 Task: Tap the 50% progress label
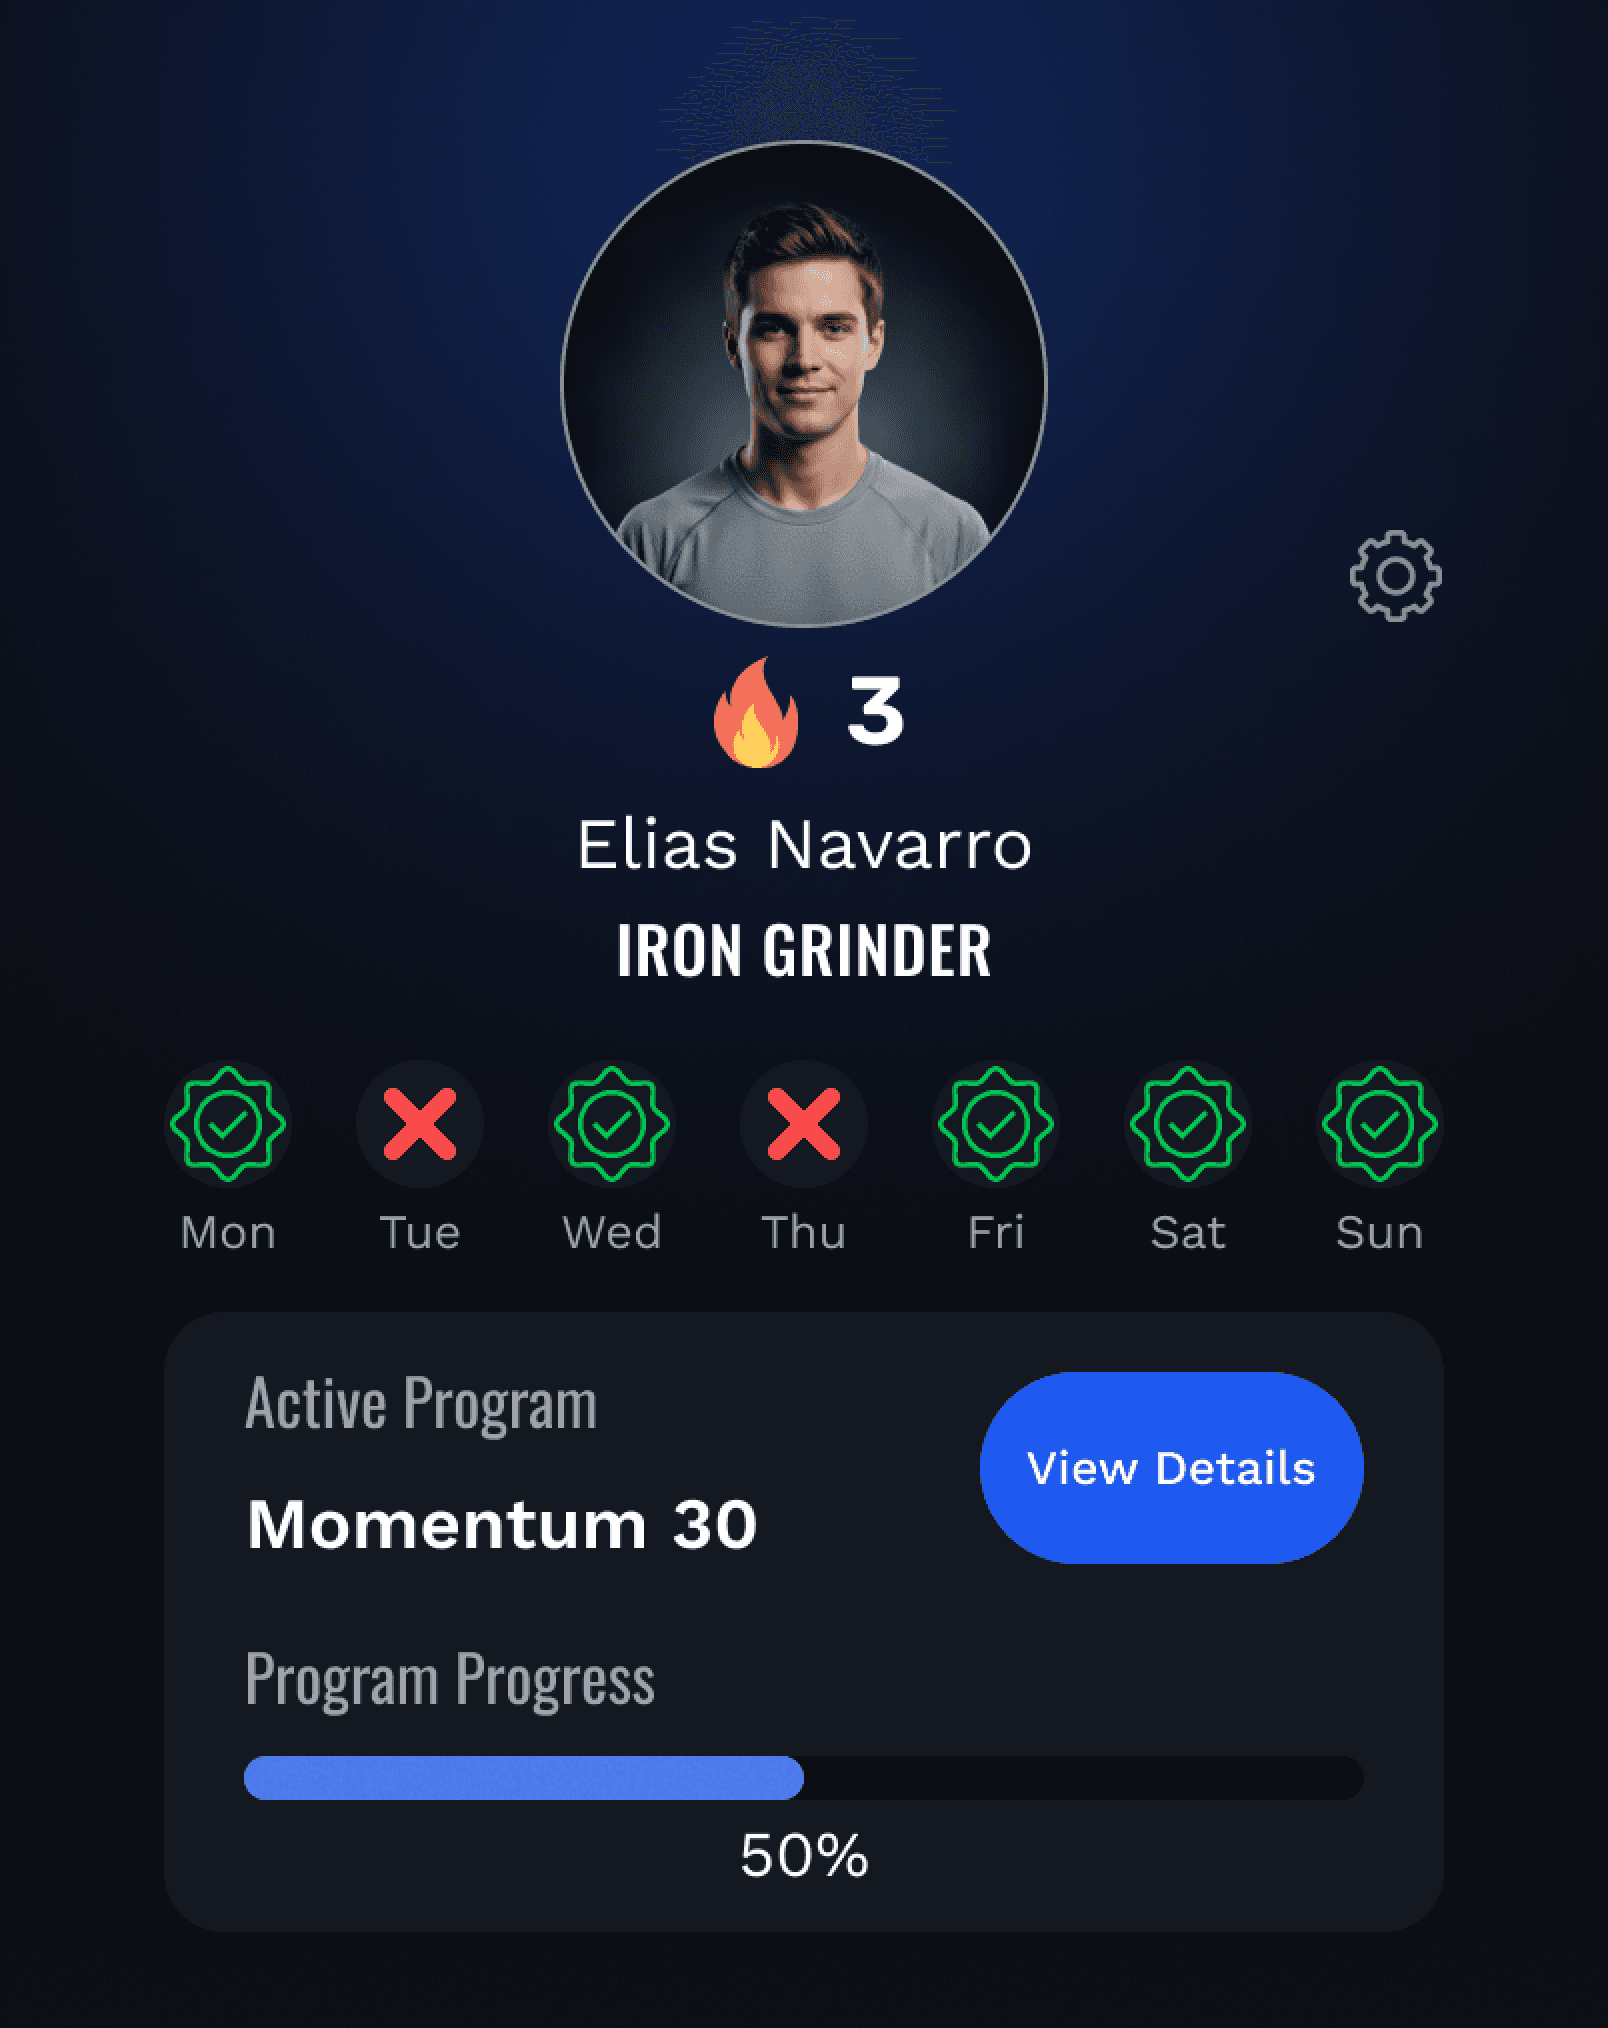click(x=804, y=1856)
